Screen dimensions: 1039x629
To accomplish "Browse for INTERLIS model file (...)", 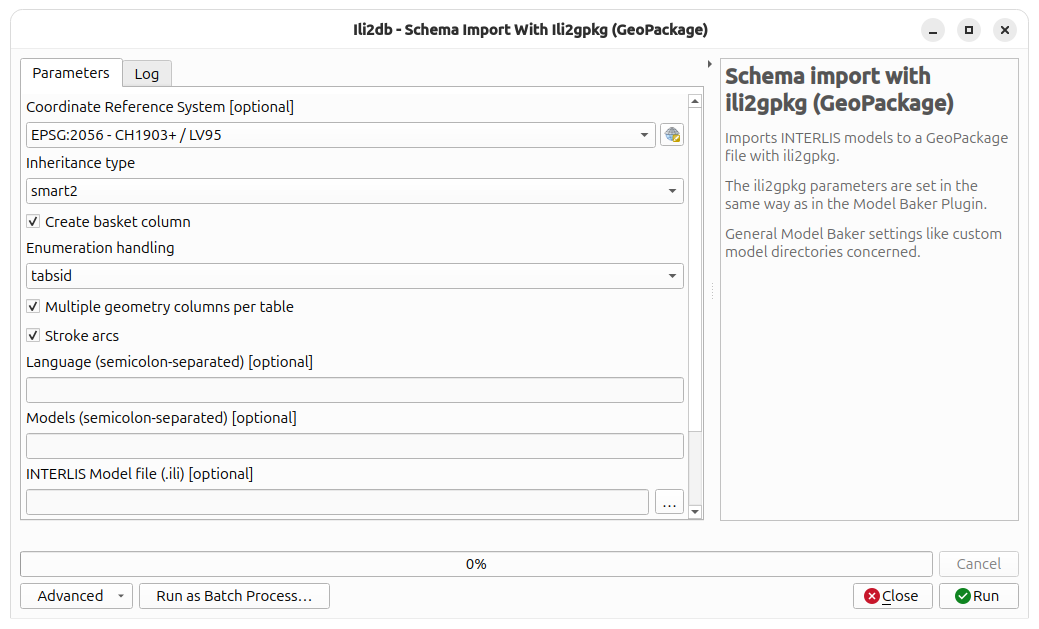I will [669, 502].
